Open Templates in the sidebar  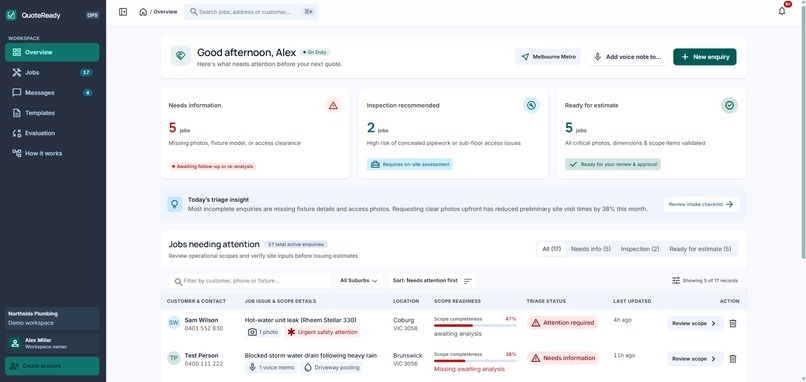(52, 113)
